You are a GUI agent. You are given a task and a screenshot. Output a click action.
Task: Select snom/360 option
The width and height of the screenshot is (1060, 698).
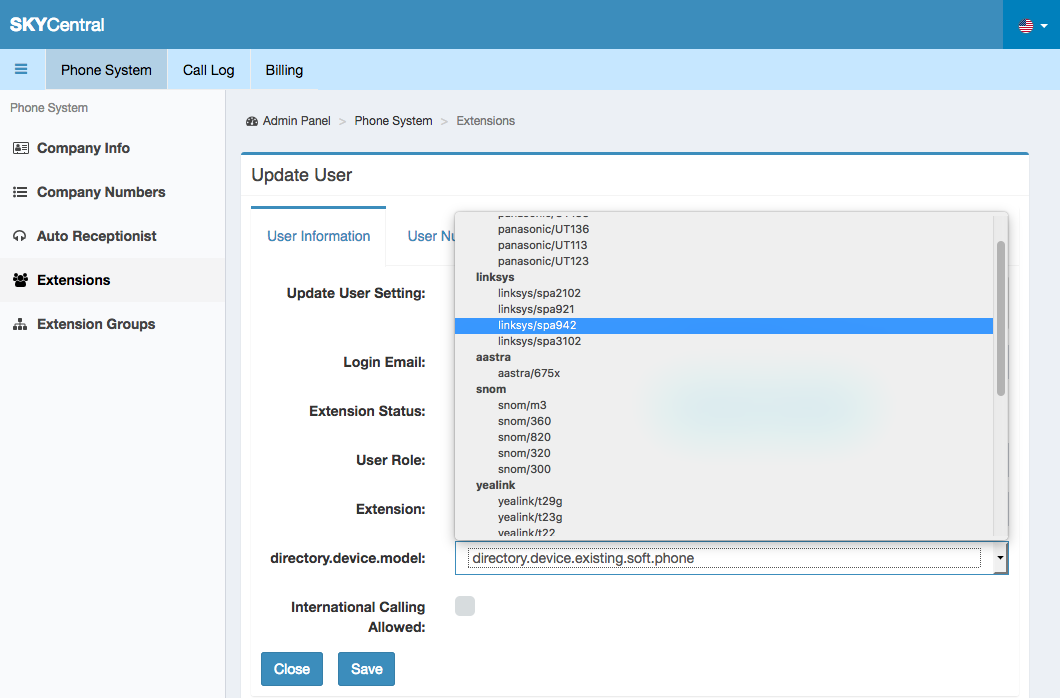coord(724,421)
